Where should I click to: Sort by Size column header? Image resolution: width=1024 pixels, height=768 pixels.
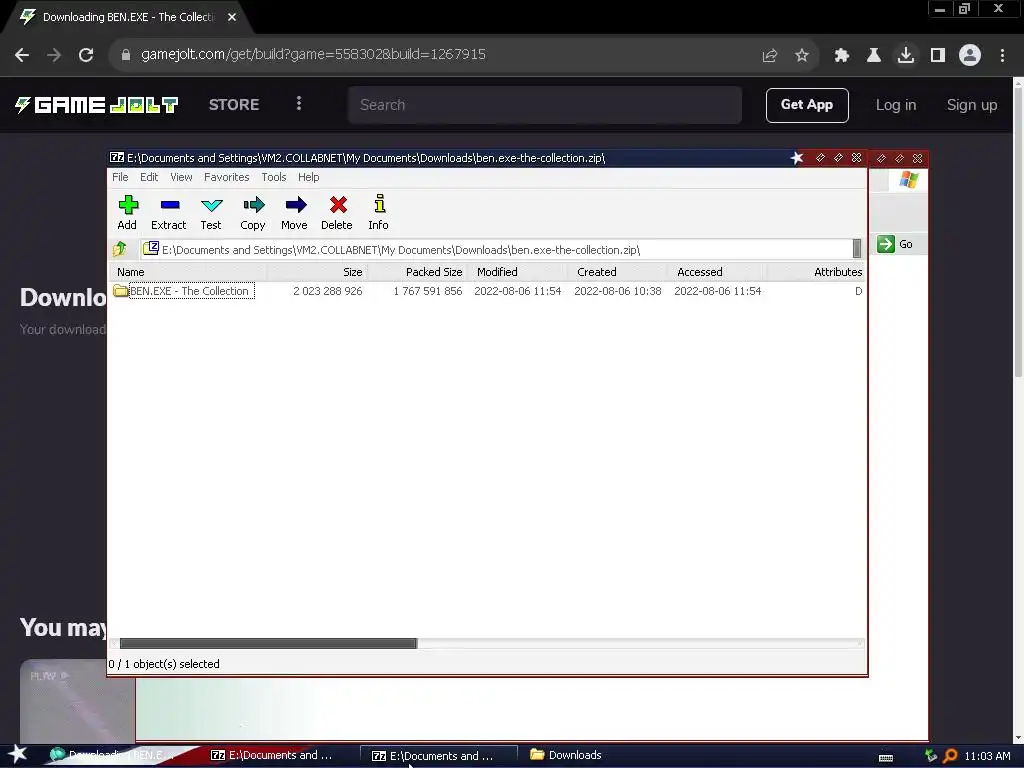[317, 272]
